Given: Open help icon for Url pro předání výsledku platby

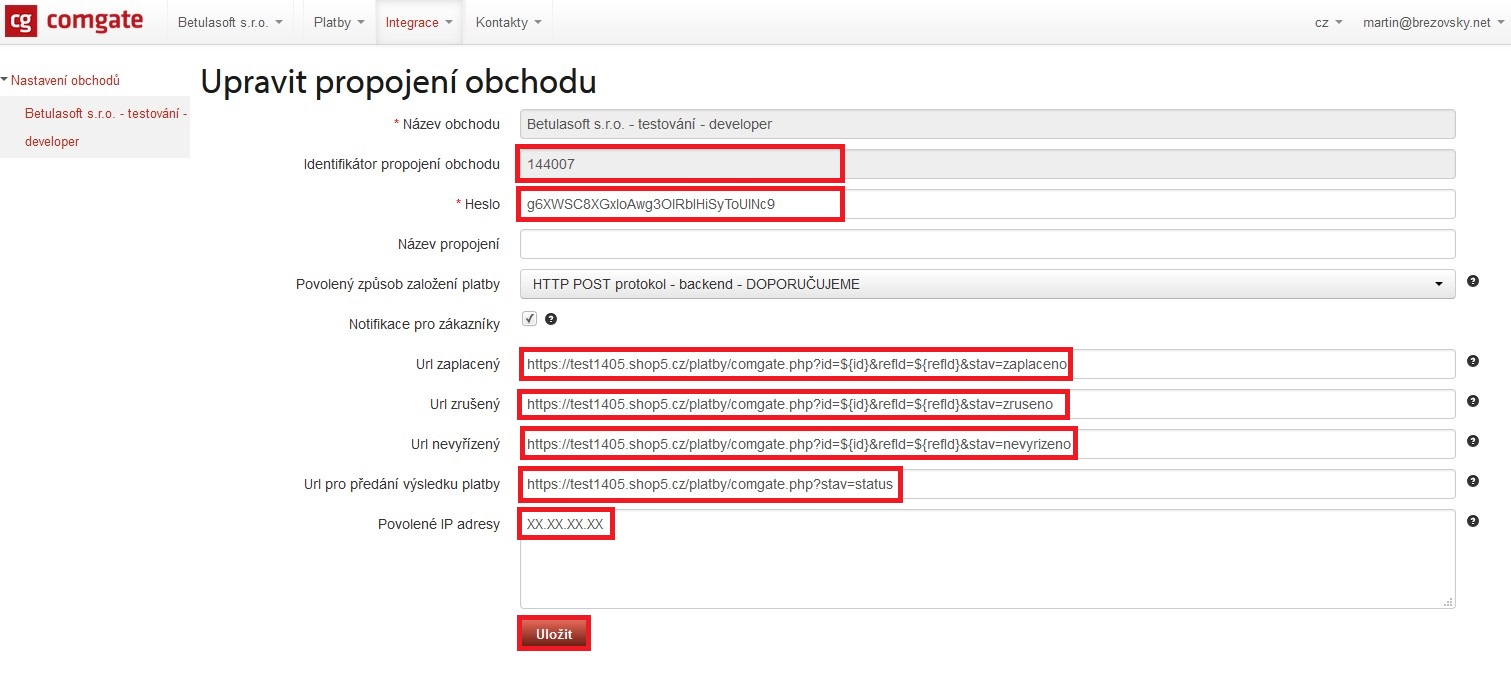Looking at the screenshot, I should point(1472,481).
